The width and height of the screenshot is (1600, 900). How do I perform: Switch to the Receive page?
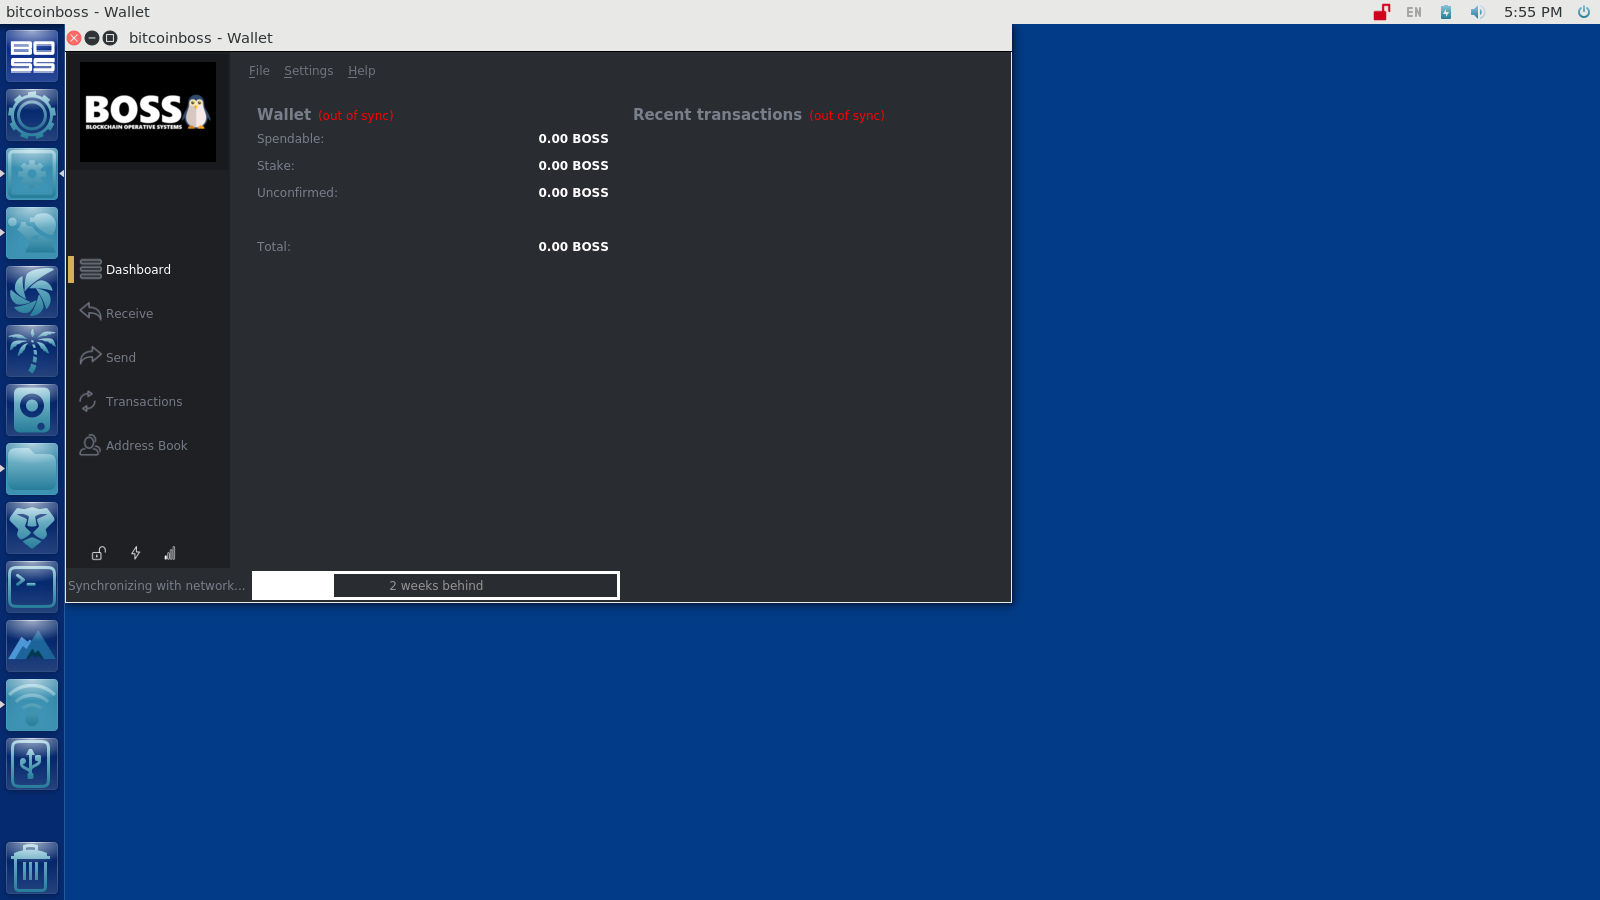(x=129, y=313)
